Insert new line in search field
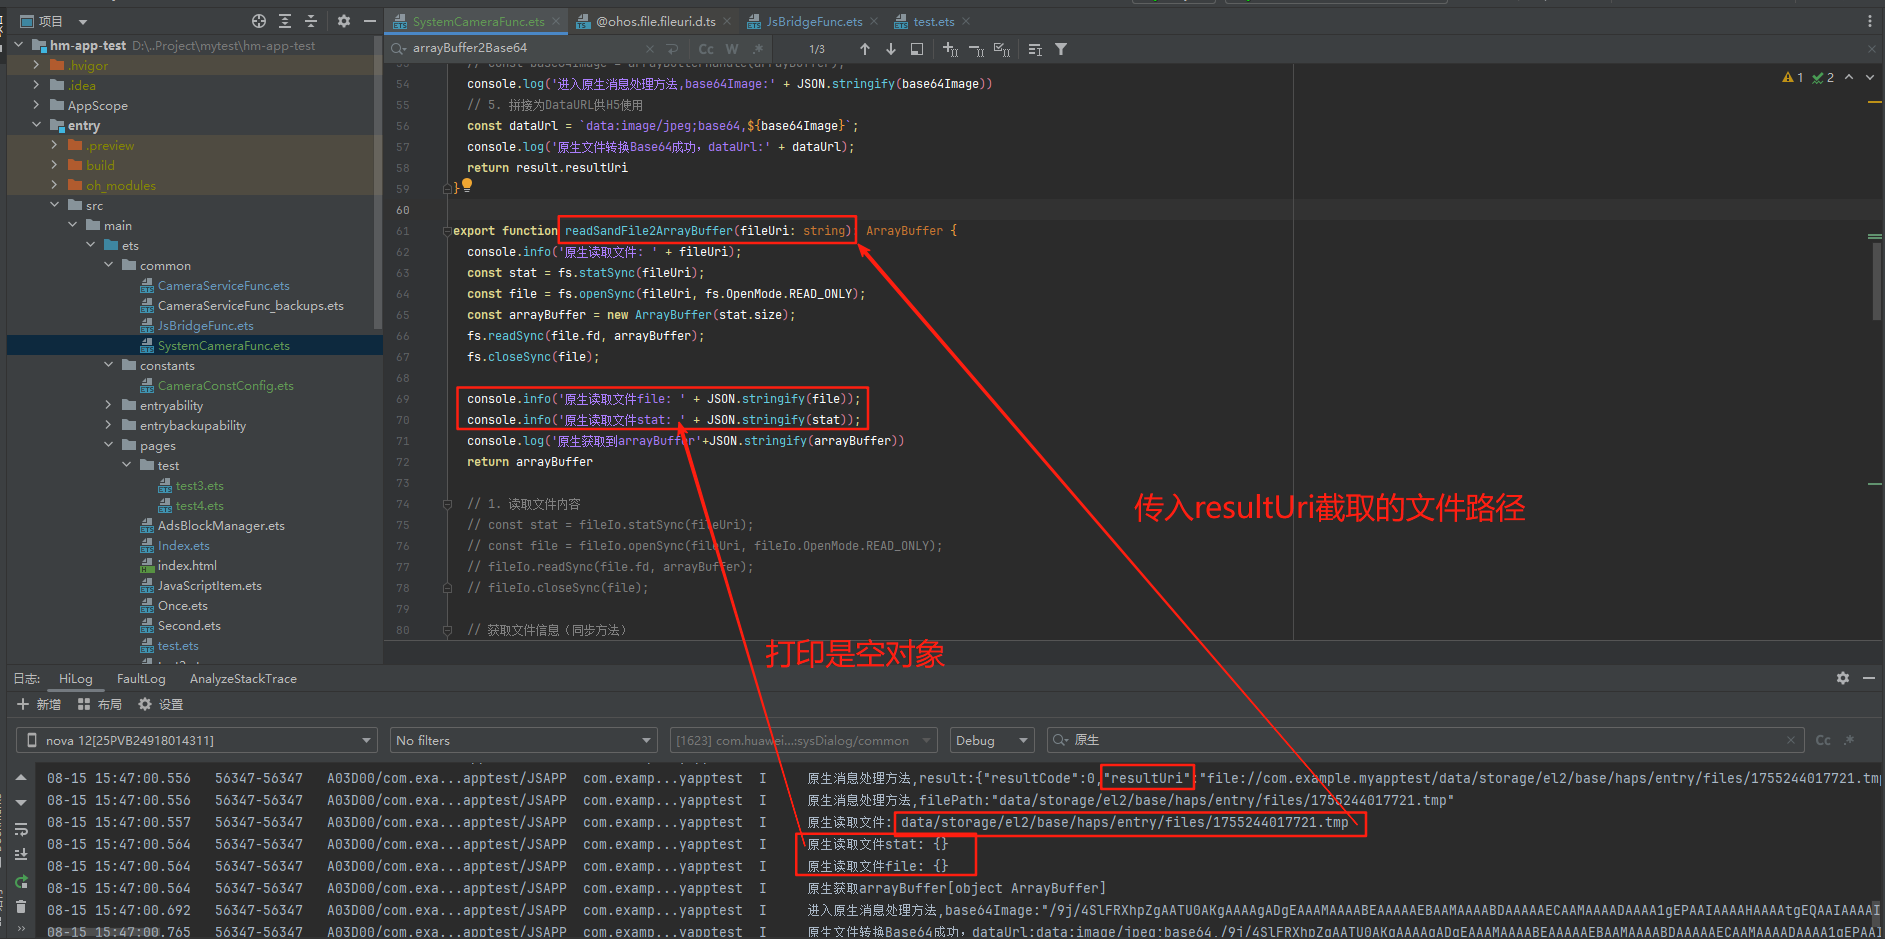Image resolution: width=1885 pixels, height=939 pixels. click(x=673, y=49)
